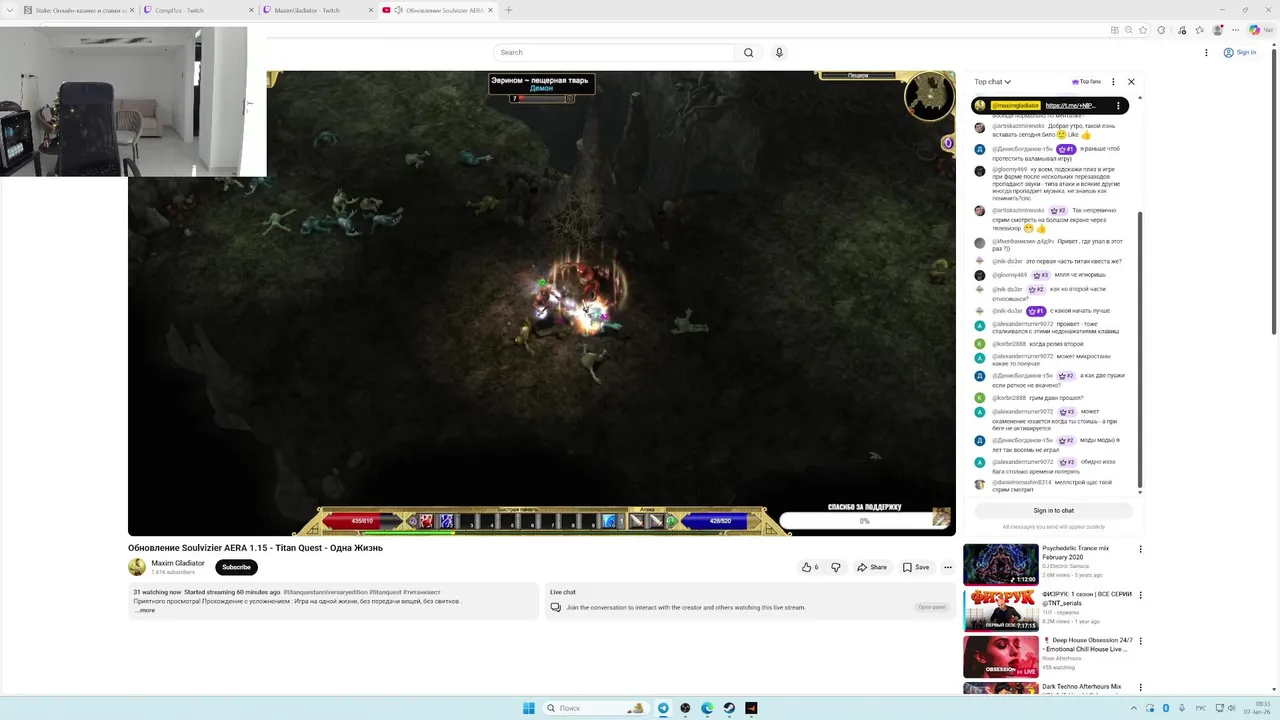Open options for ФИЗРУК video suggestion
Viewport: 1280px width, 720px height.
[1140, 595]
